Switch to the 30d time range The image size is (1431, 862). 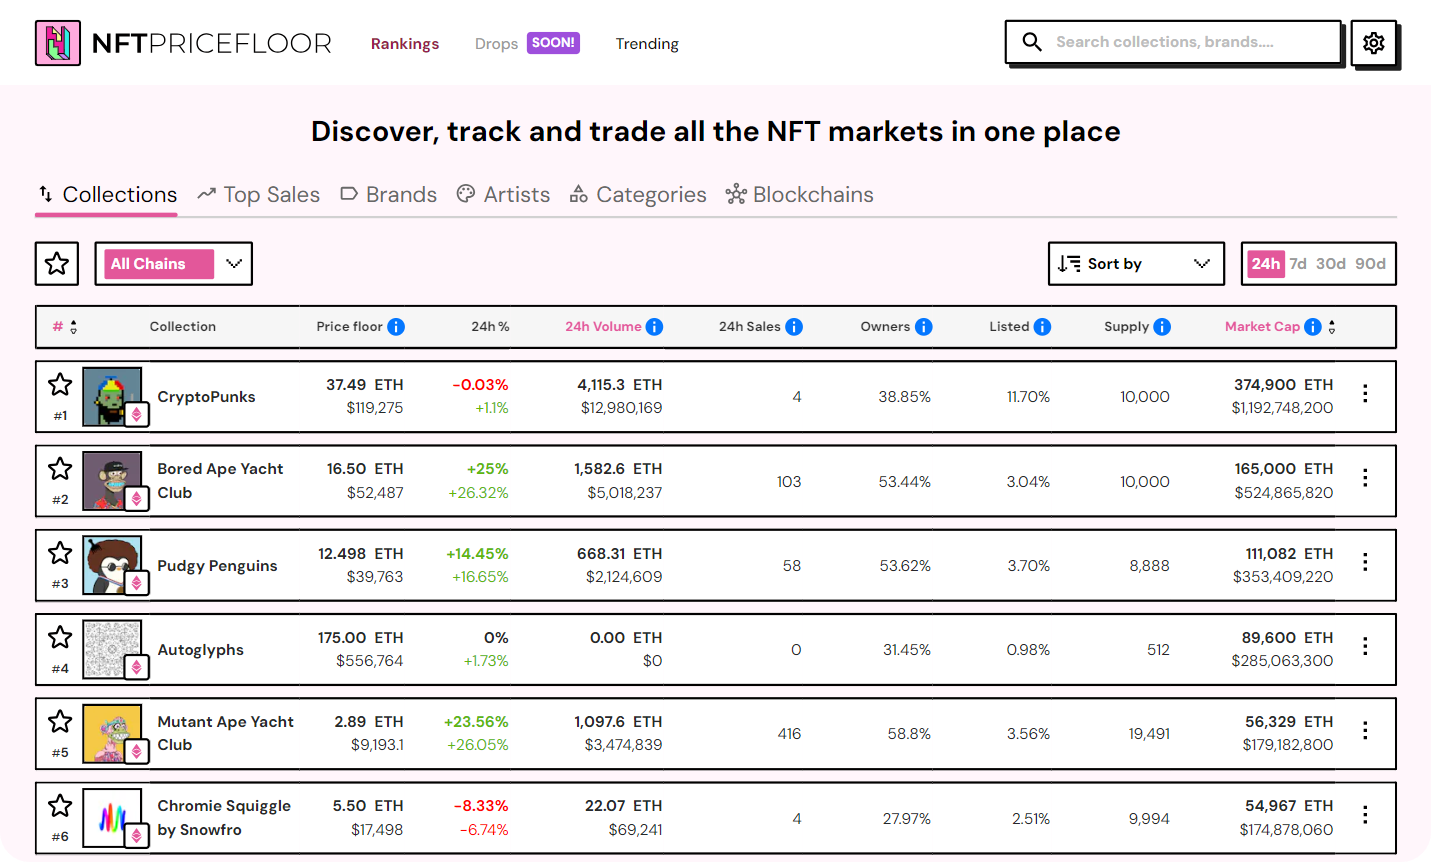1331,263
